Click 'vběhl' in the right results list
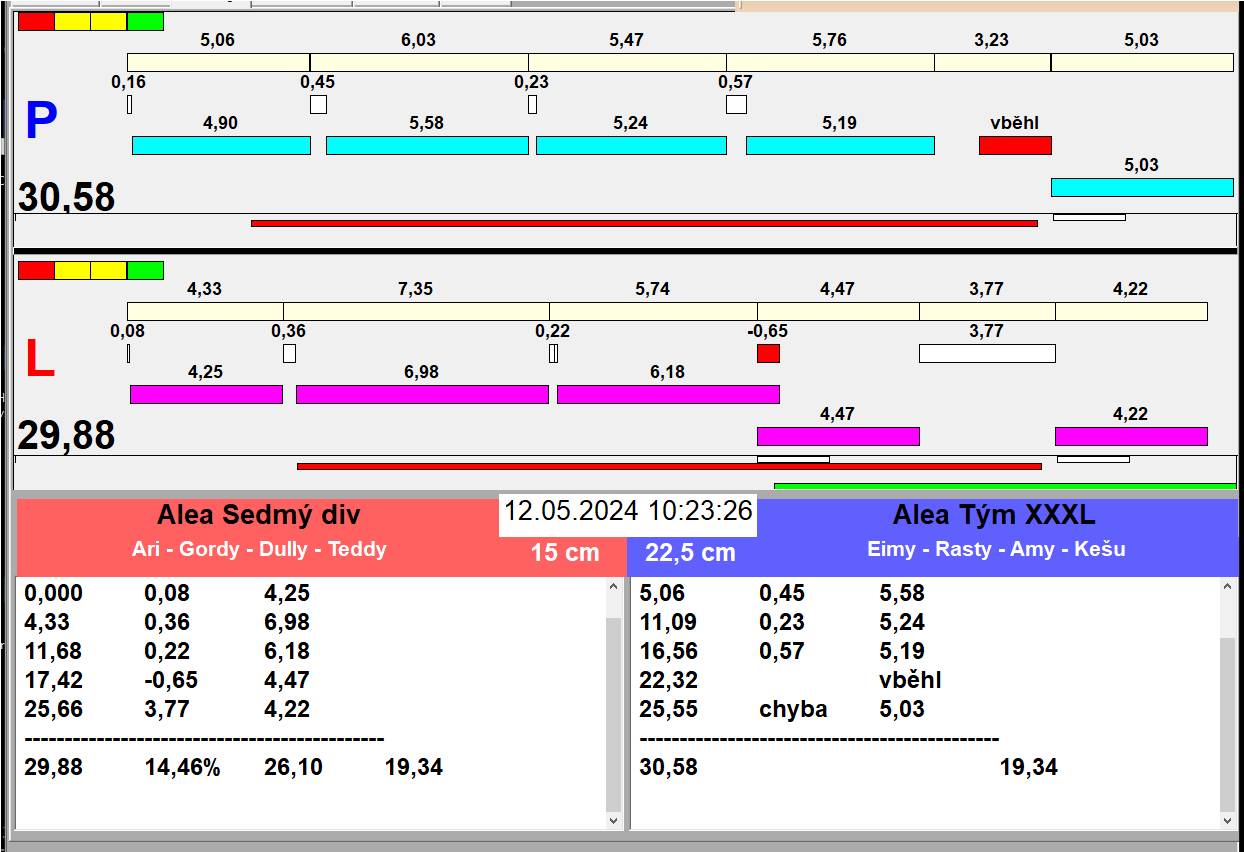The width and height of the screenshot is (1244, 852). click(910, 681)
